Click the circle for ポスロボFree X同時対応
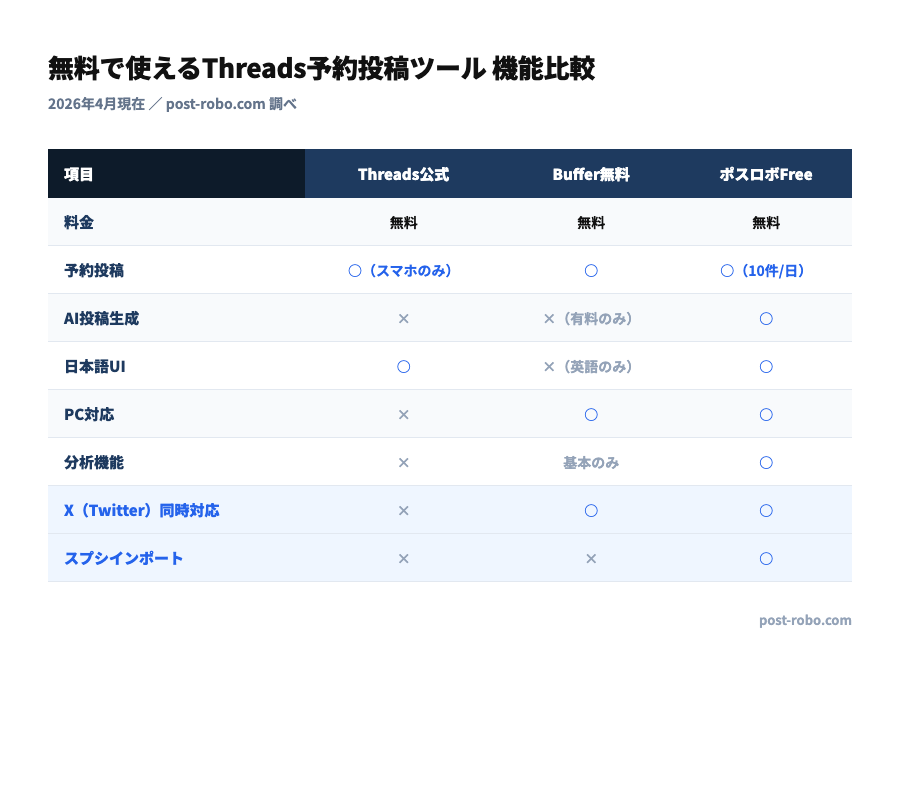Screen dimensions: 900x800 click(766, 510)
